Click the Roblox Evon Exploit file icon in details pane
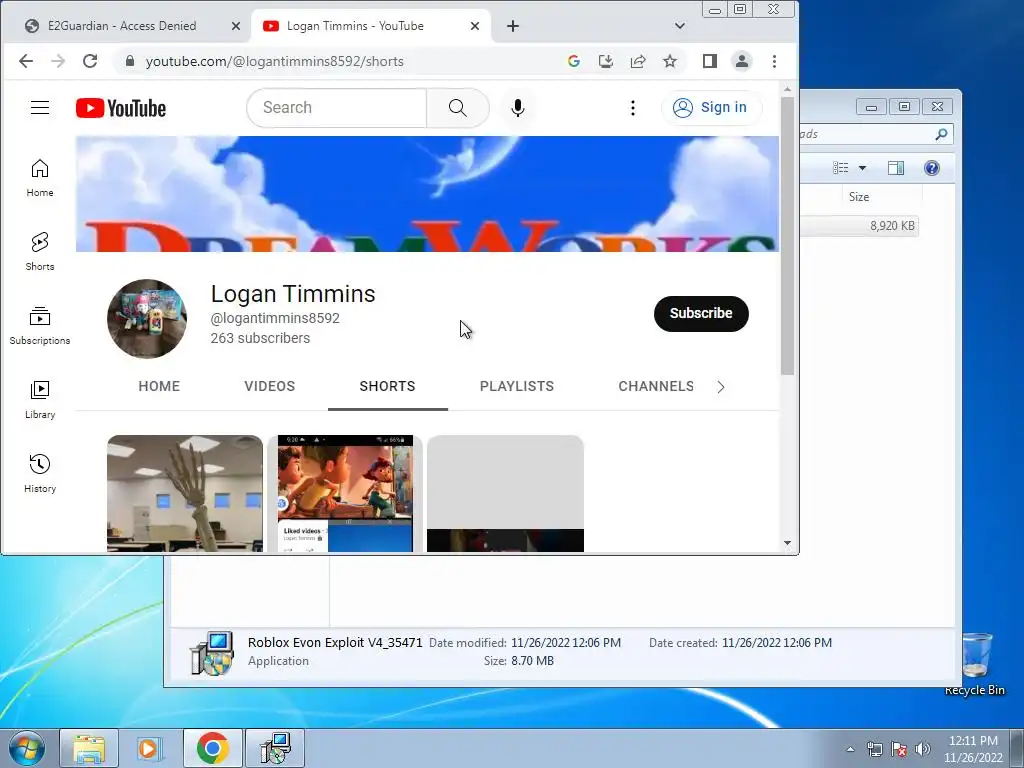Screen dimensions: 1024x768 [212, 652]
